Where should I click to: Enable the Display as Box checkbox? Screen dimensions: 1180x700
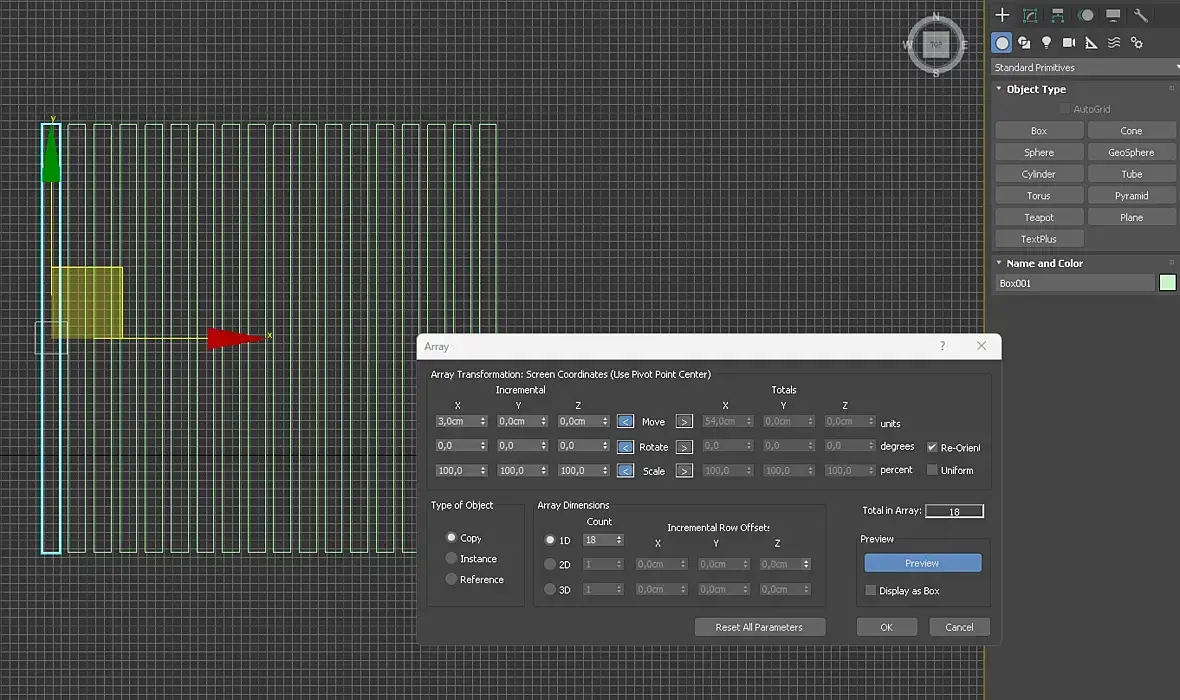click(x=871, y=590)
